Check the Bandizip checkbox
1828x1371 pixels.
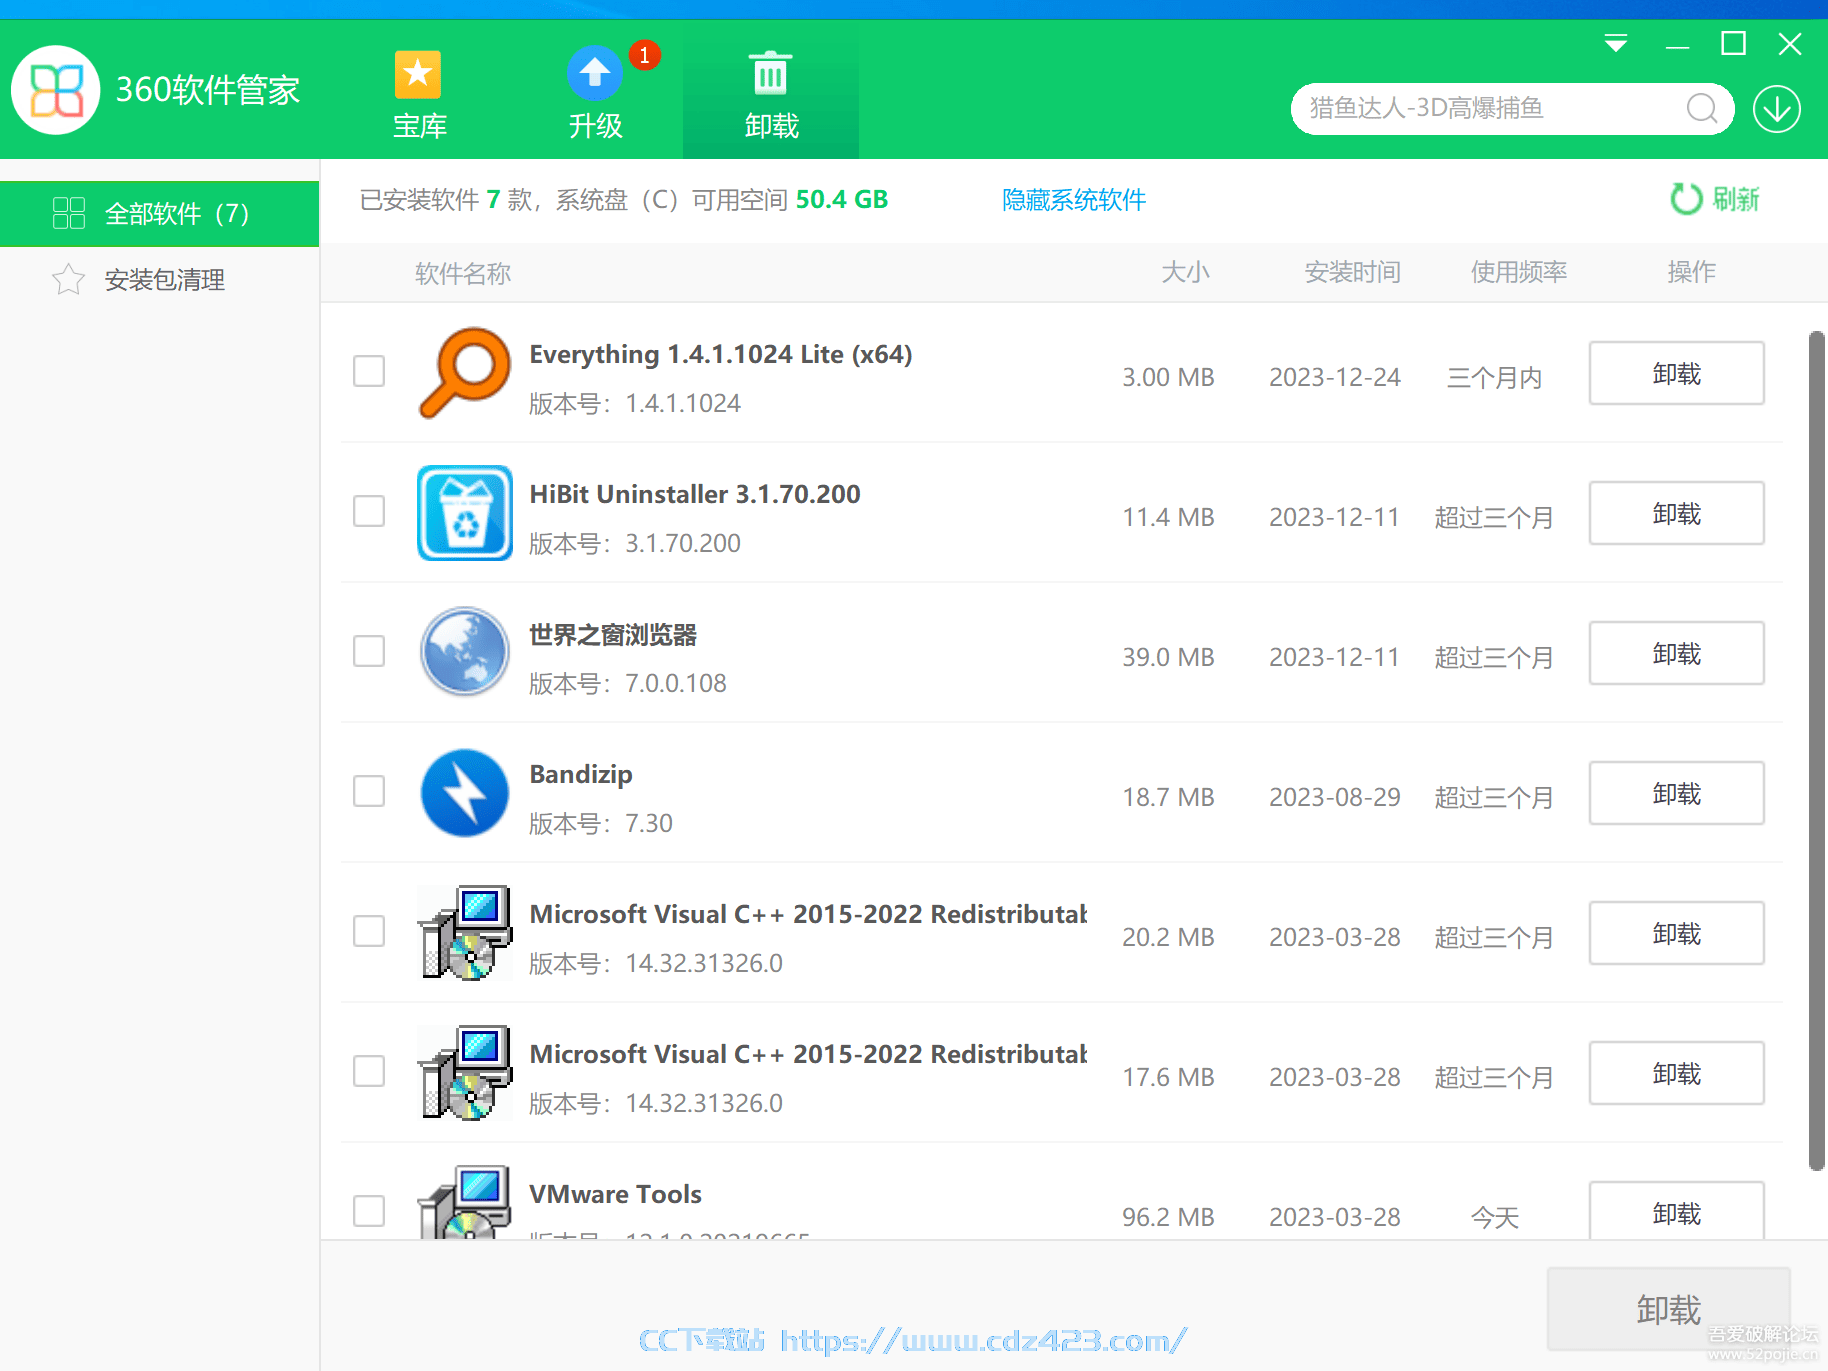point(369,791)
